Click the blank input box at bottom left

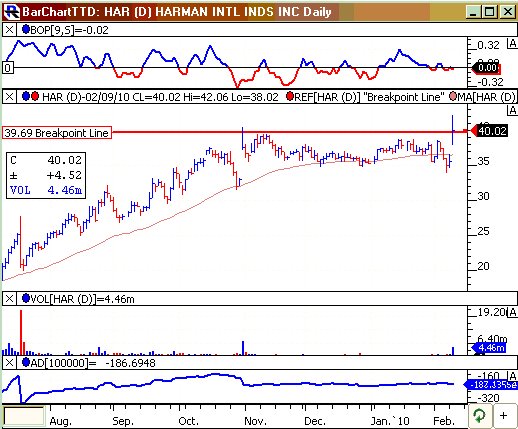coord(24,416)
